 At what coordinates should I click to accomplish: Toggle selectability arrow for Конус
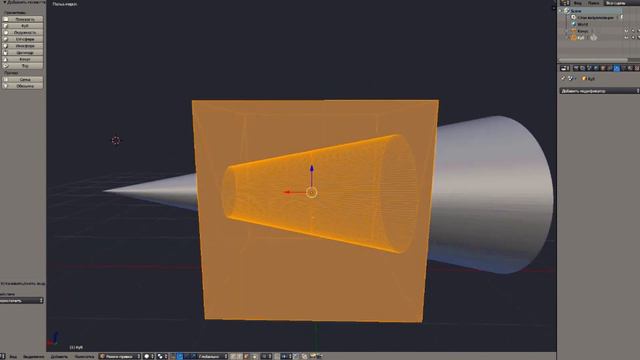[x=633, y=31]
